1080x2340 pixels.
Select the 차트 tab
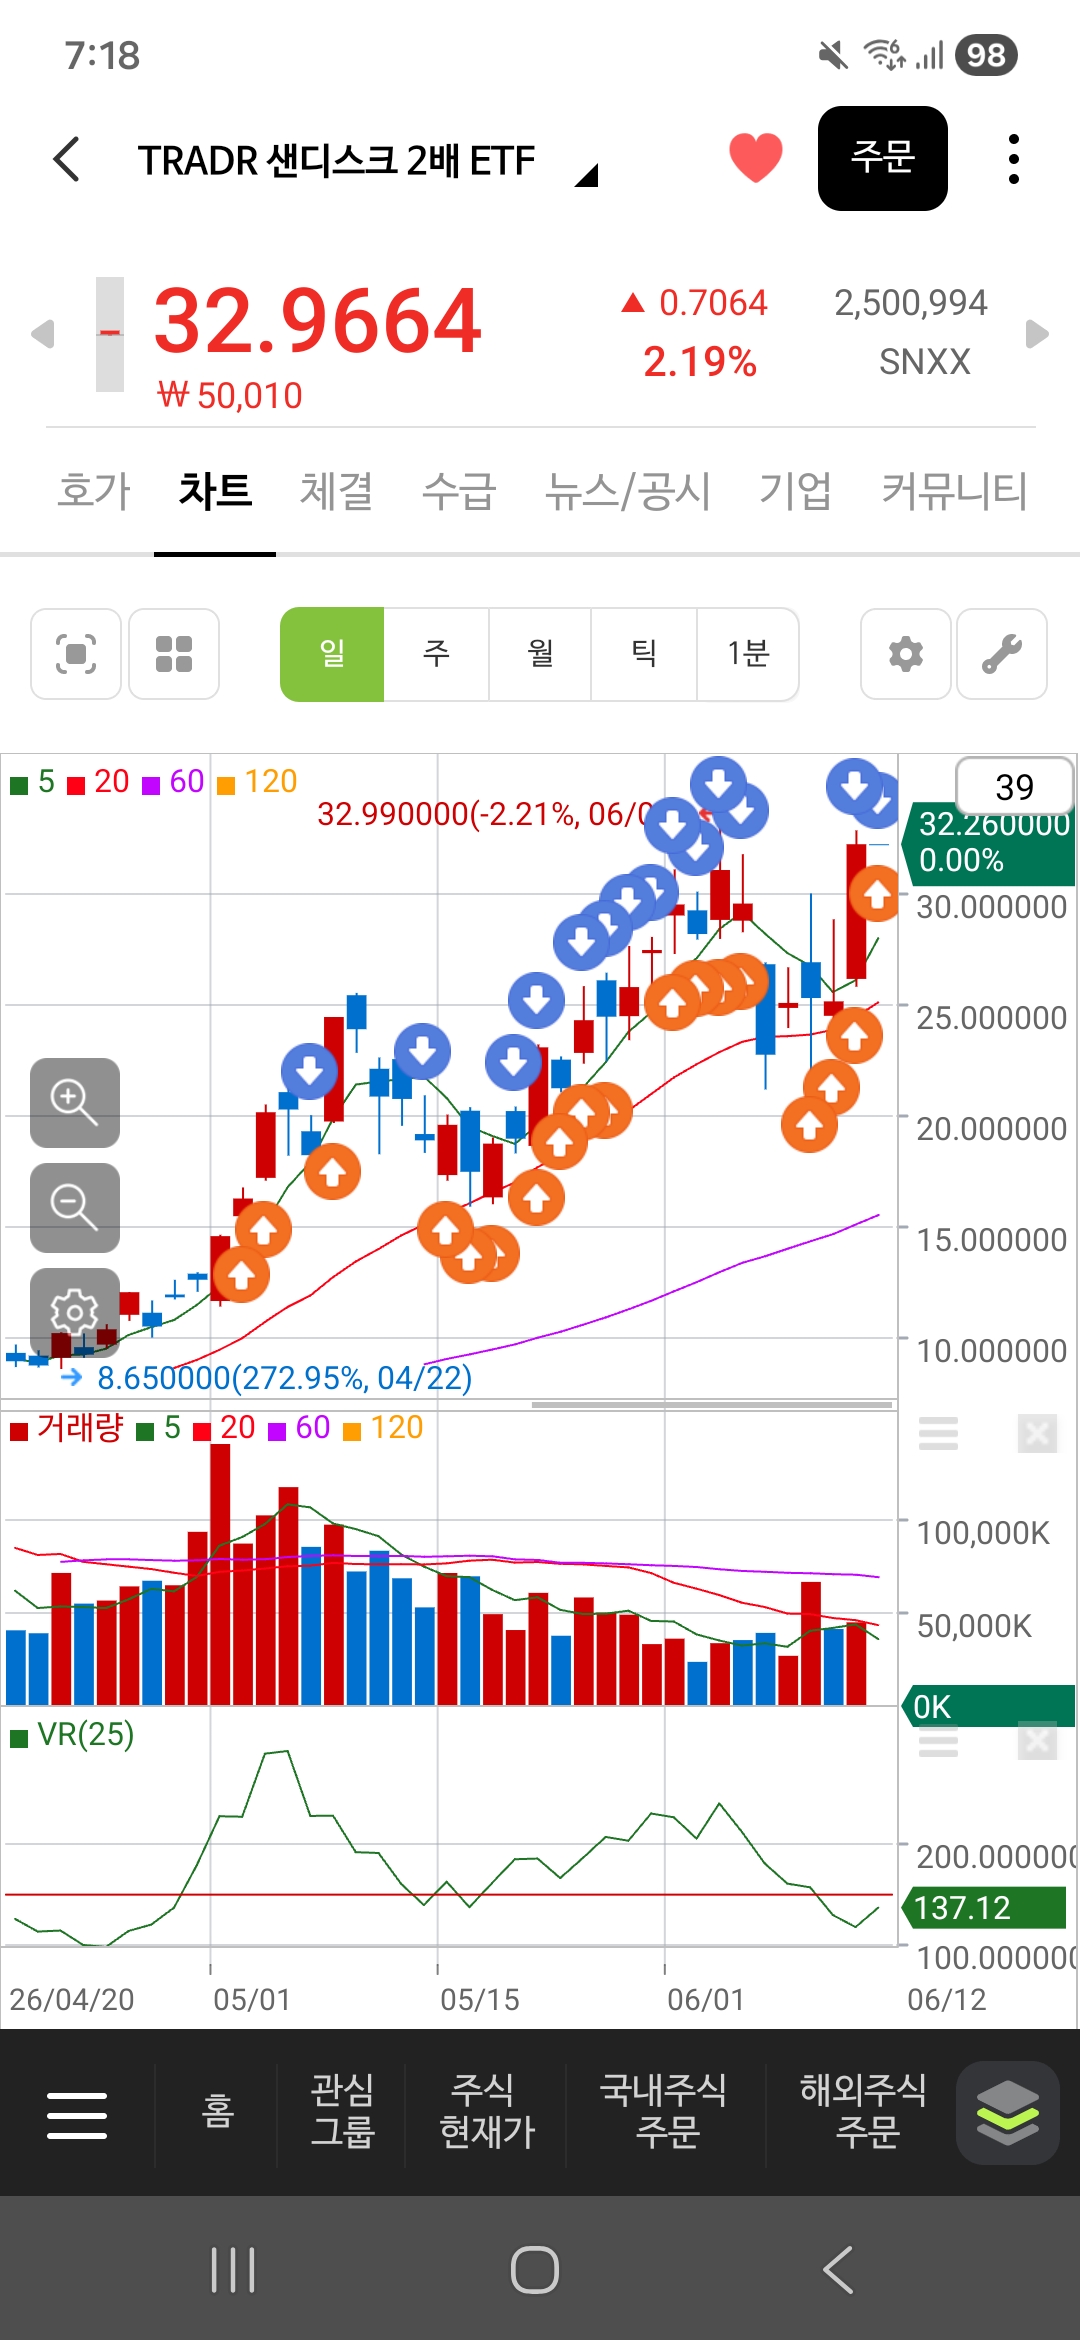pyautogui.click(x=215, y=491)
